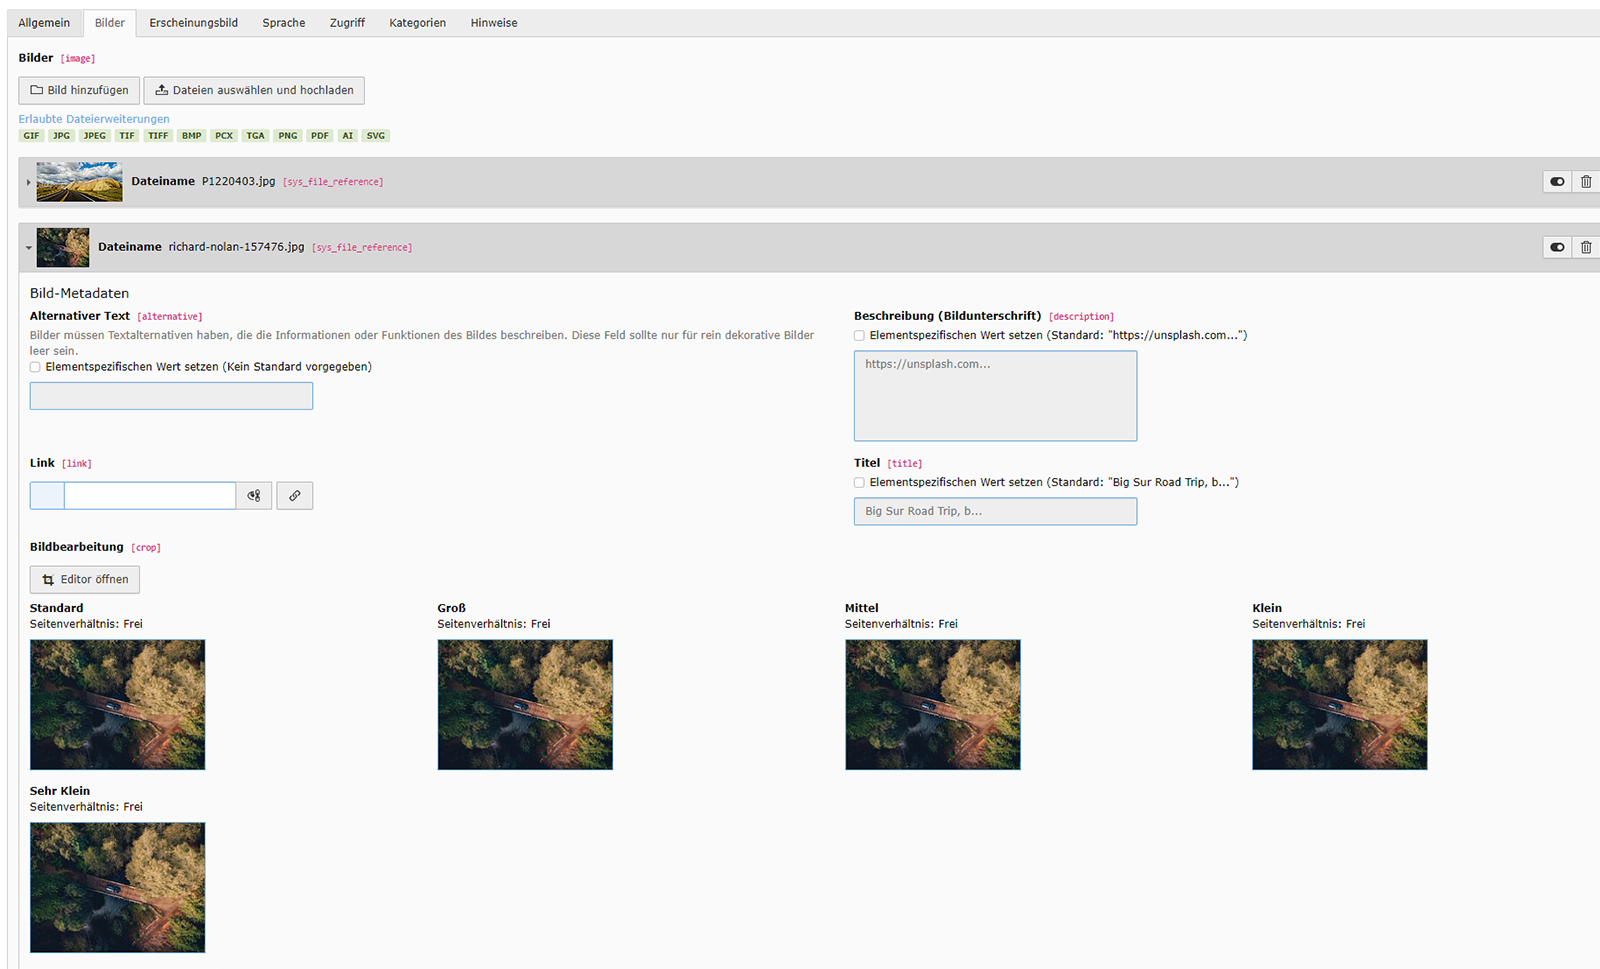This screenshot has height=969, width=1600.
Task: Click the link field wizard toggle icon
Action: pyautogui.click(x=254, y=496)
